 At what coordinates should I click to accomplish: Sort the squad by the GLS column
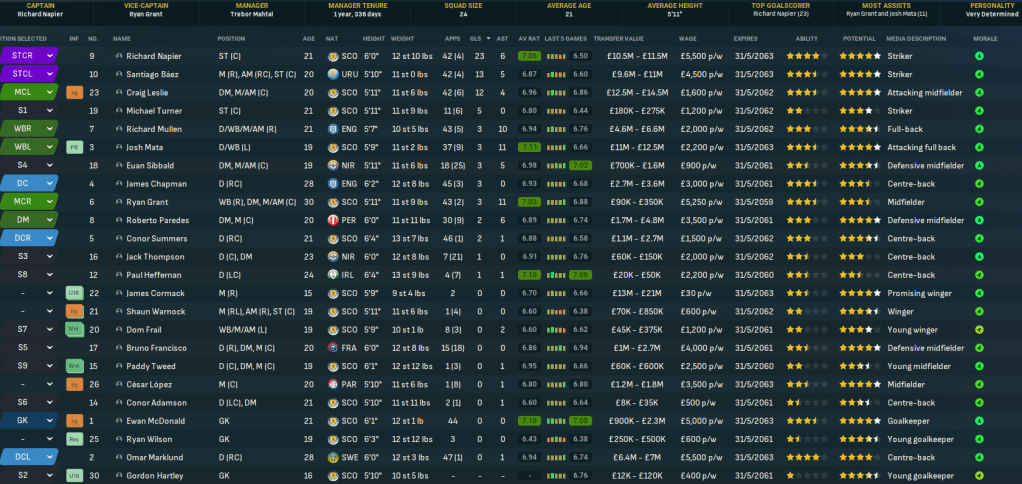click(479, 38)
